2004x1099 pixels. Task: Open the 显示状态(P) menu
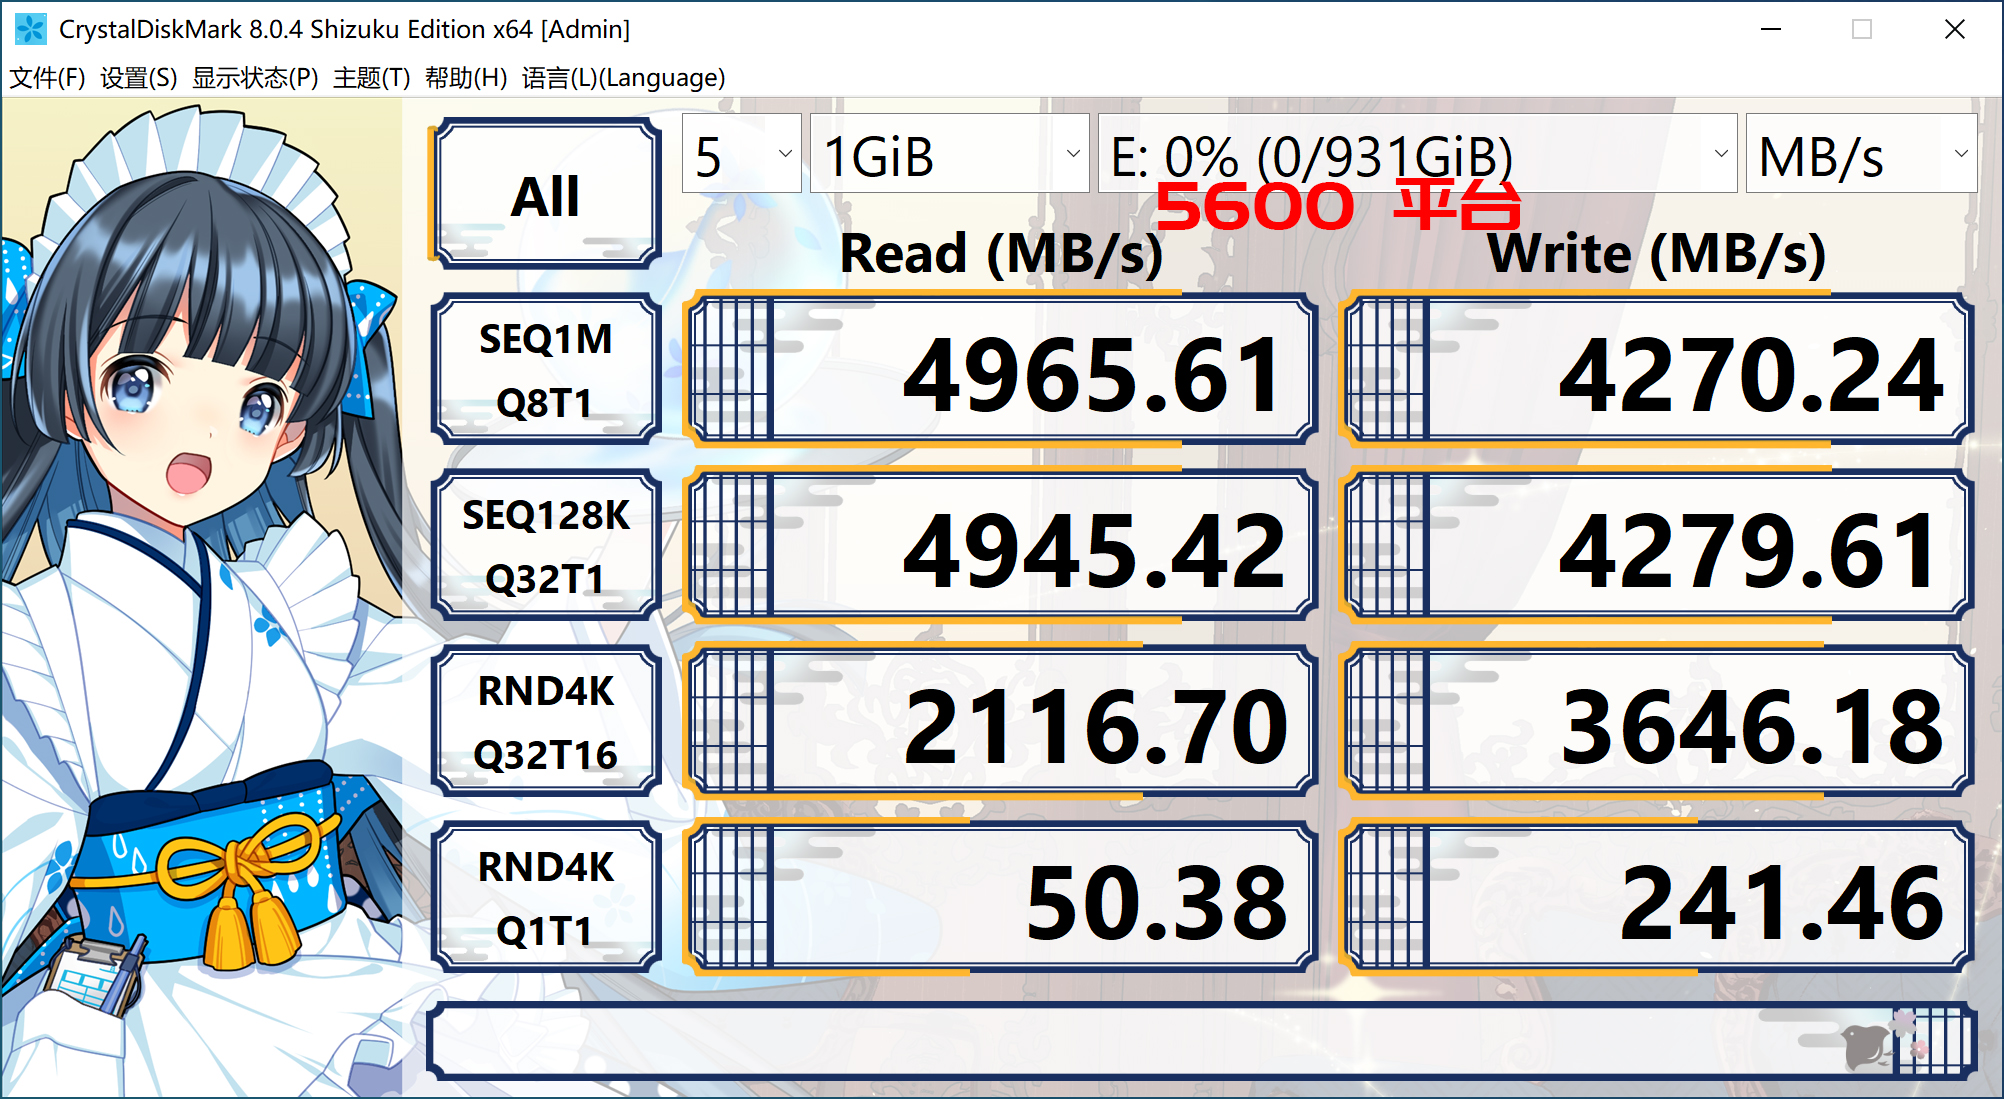(x=255, y=78)
